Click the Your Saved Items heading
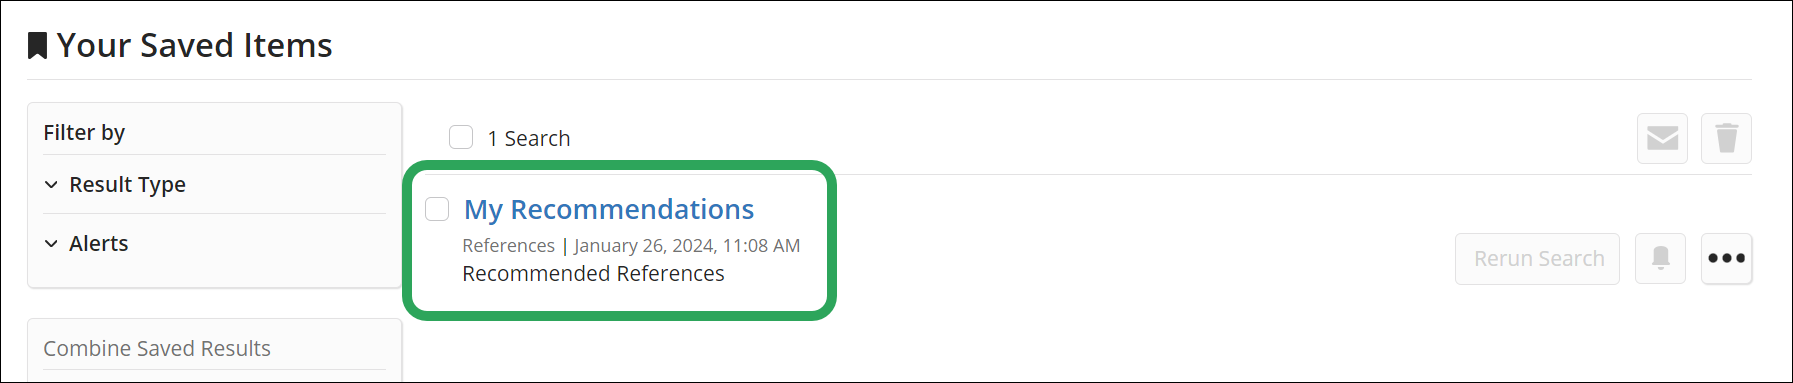The width and height of the screenshot is (1793, 383). [x=194, y=46]
